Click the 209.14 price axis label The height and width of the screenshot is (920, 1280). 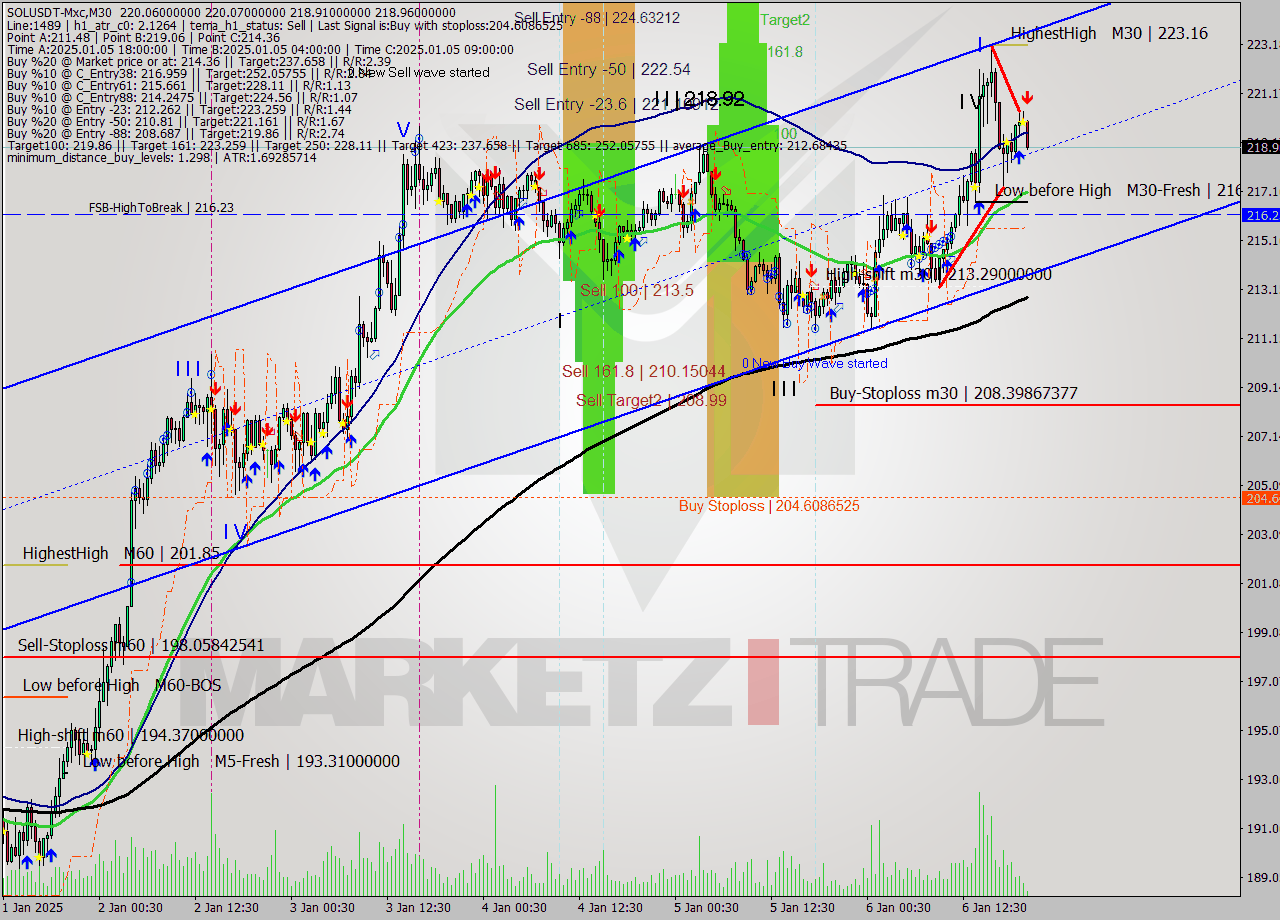pyautogui.click(x=1263, y=387)
